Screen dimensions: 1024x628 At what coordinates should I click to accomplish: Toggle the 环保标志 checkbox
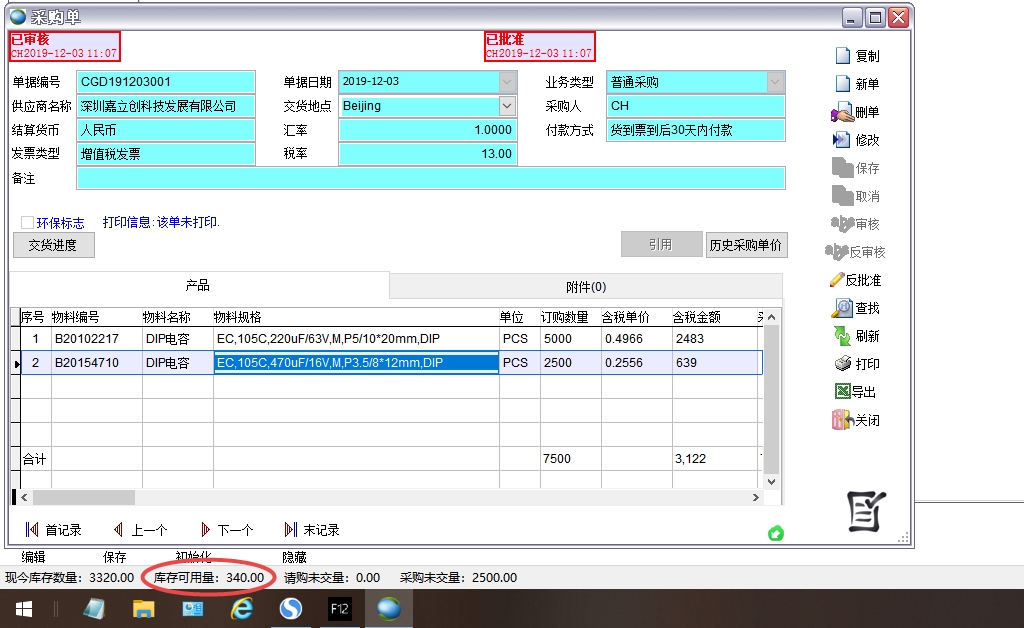28,223
